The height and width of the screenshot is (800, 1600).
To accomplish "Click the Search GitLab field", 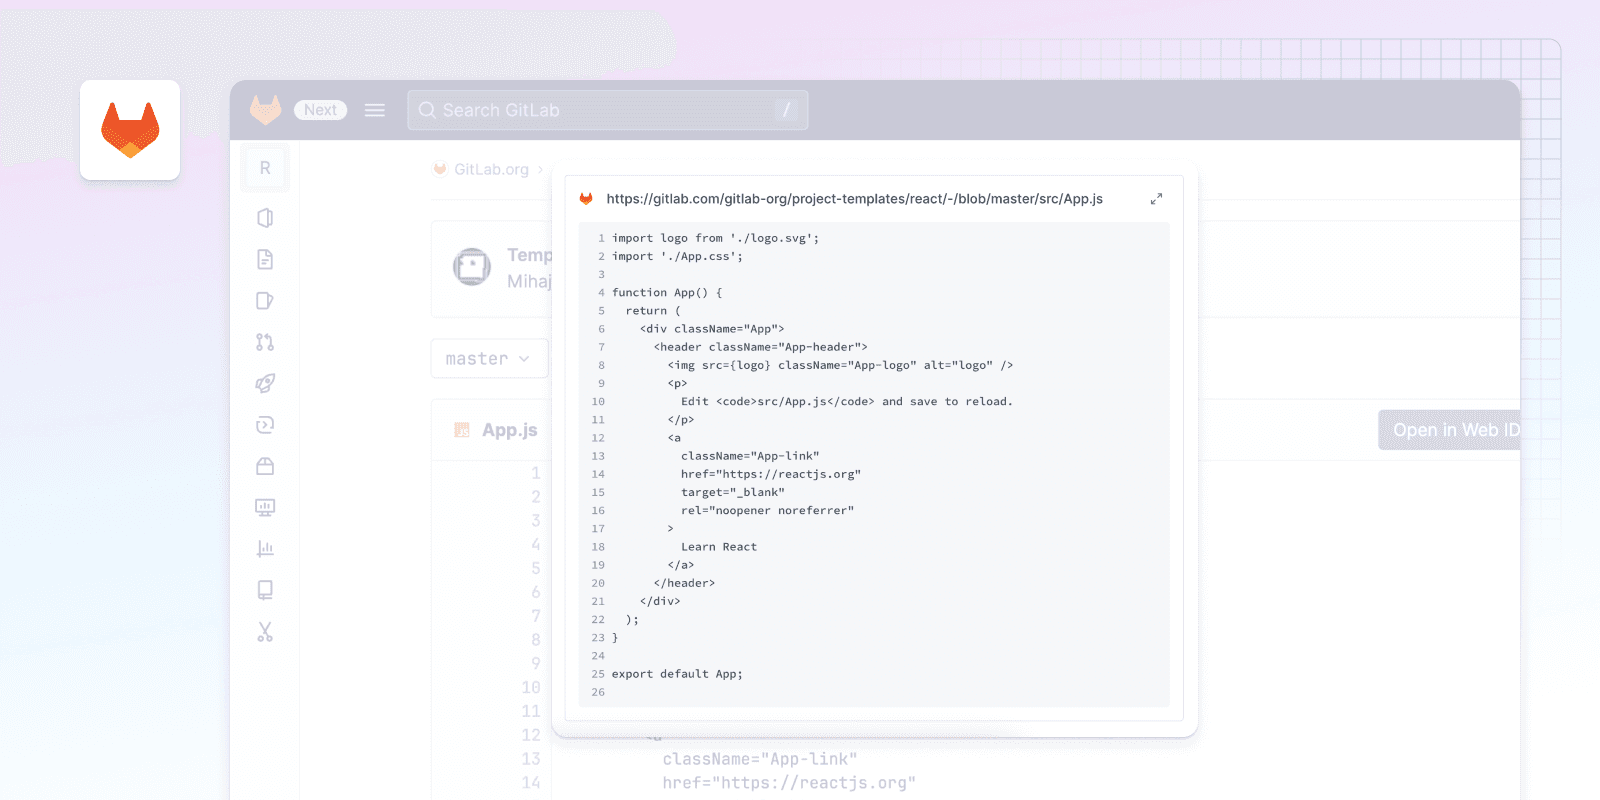I will (607, 110).
